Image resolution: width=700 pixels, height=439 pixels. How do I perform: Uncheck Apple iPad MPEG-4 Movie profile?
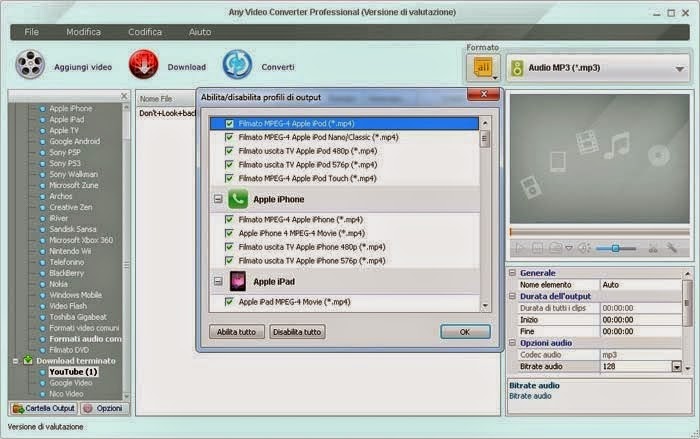click(229, 302)
